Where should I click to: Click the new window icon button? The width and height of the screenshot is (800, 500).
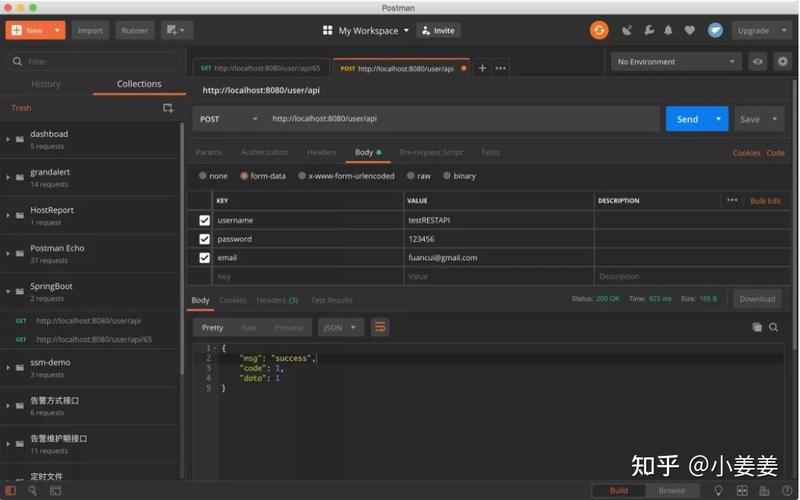(x=177, y=30)
